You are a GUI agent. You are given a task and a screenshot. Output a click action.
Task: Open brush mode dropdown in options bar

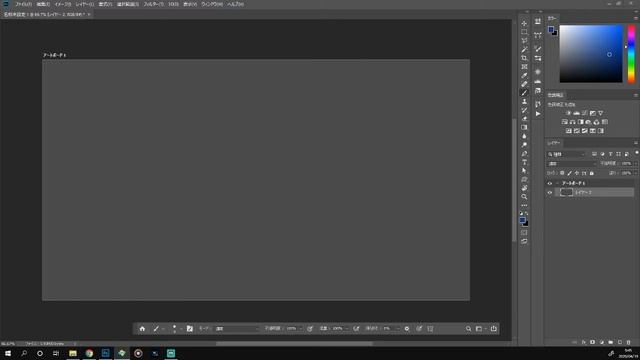(237, 329)
